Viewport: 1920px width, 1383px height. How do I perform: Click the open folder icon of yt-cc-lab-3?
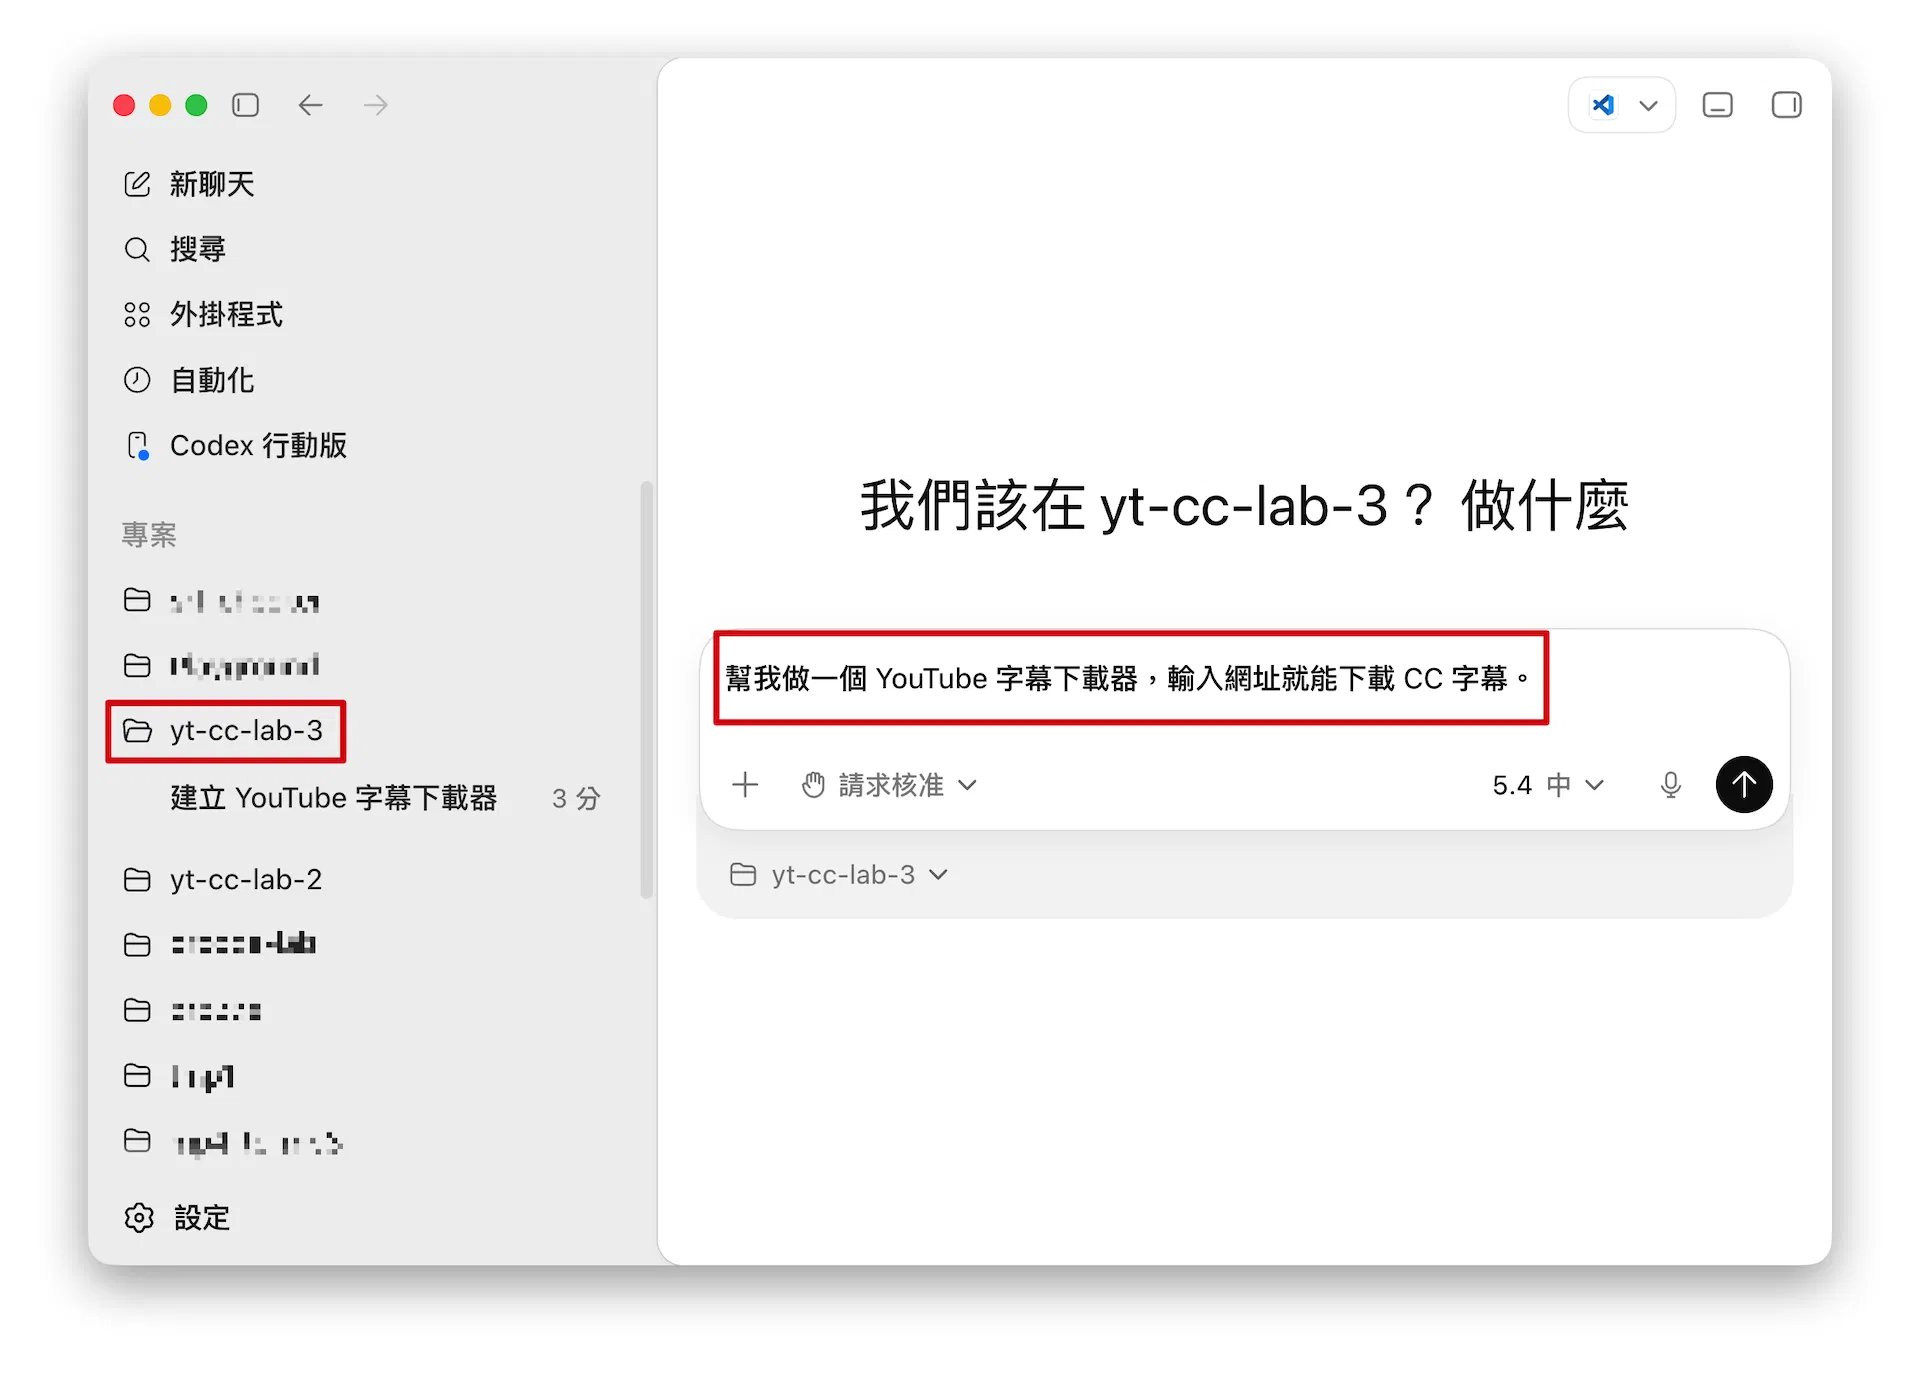[x=137, y=731]
